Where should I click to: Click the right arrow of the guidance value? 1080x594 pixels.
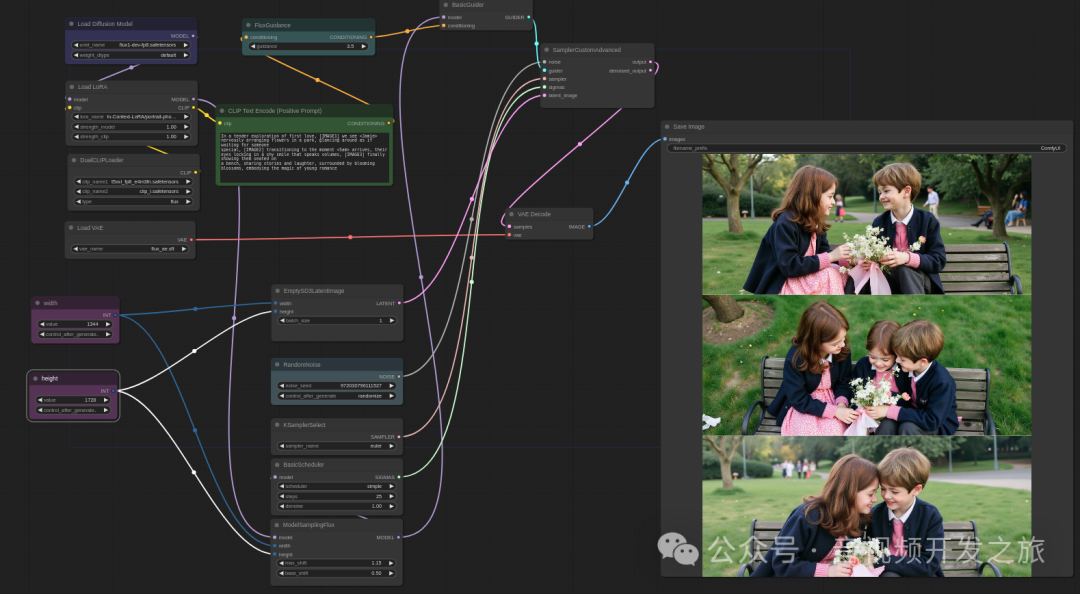click(364, 46)
